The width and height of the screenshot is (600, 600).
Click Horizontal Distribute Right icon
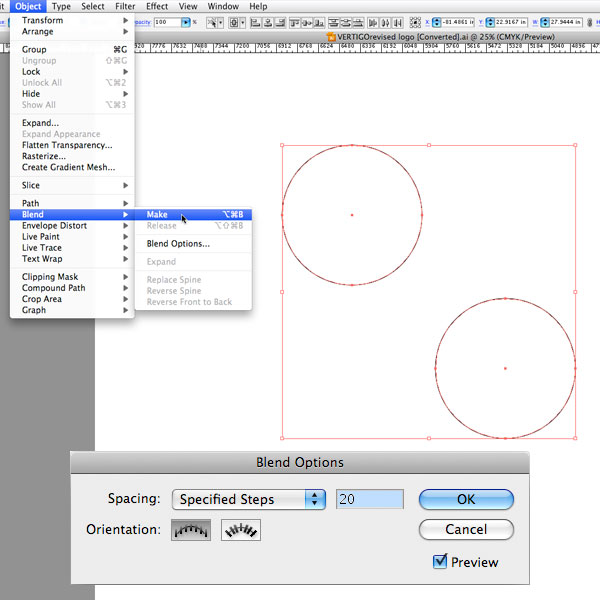coord(398,23)
